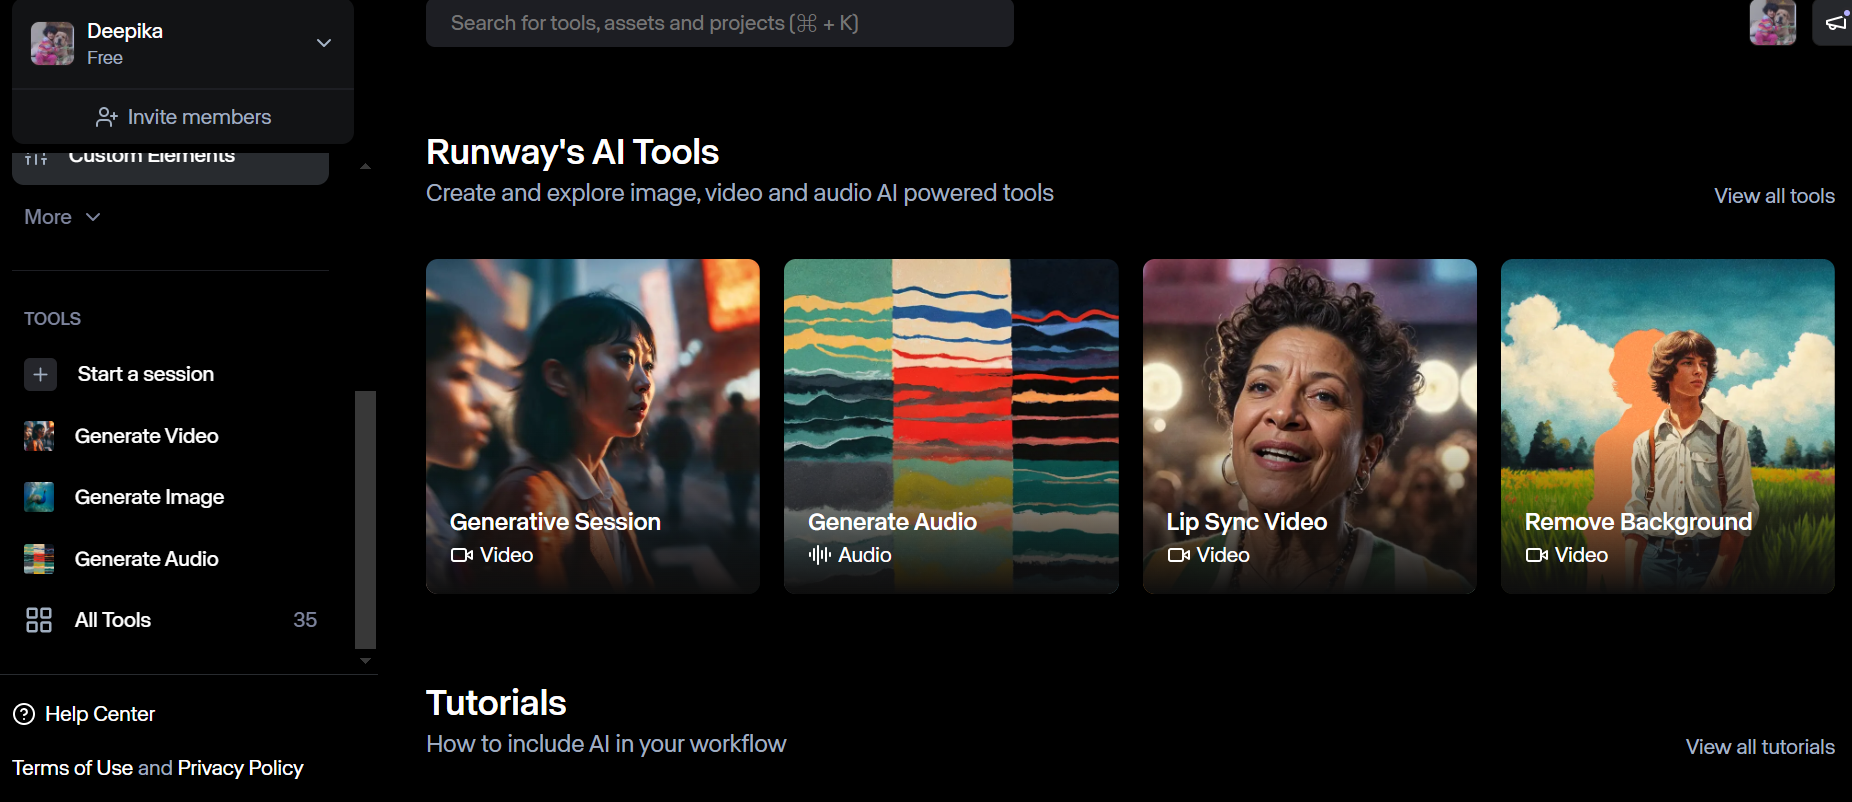Open the Privacy Policy link
The image size is (1852, 802).
(240, 768)
